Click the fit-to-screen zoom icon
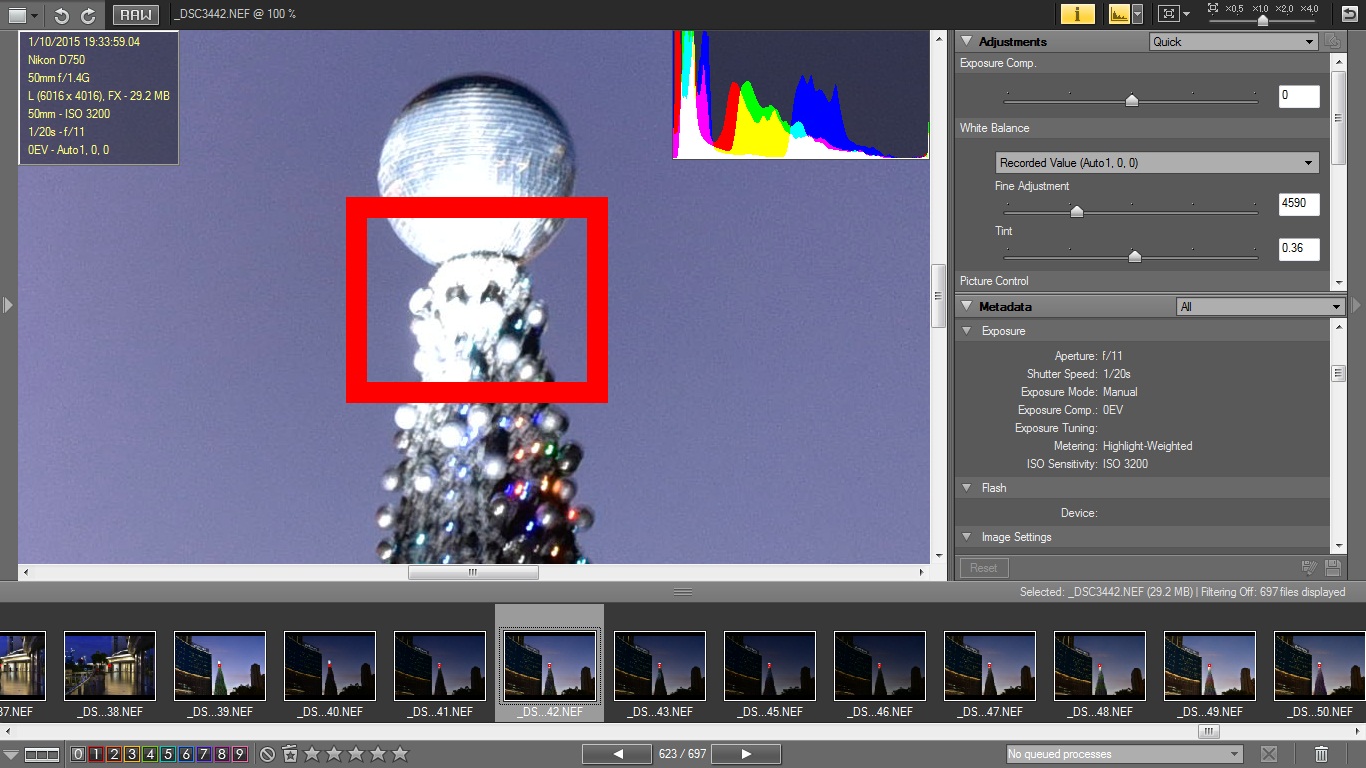Screen dimensions: 1366x768 point(1167,14)
